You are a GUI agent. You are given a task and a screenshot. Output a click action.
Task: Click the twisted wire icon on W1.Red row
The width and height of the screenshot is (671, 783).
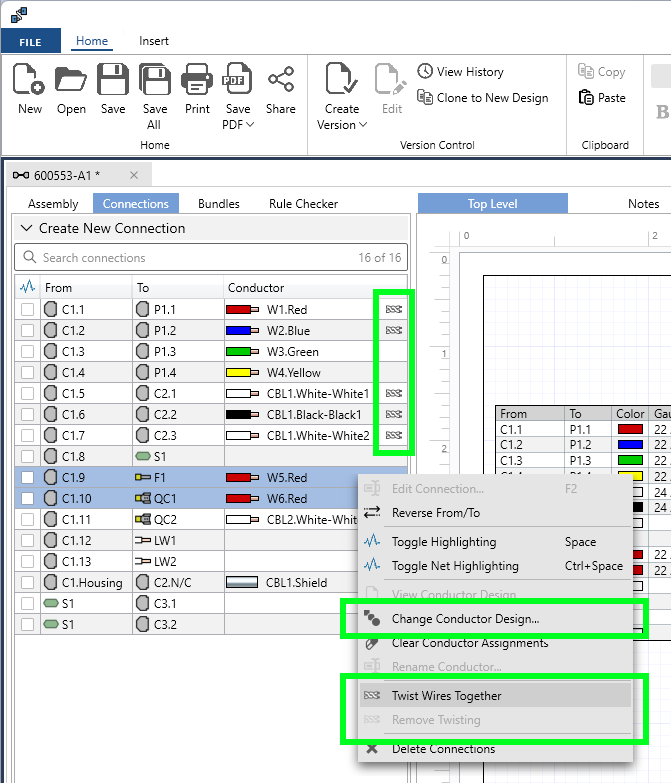click(x=393, y=310)
